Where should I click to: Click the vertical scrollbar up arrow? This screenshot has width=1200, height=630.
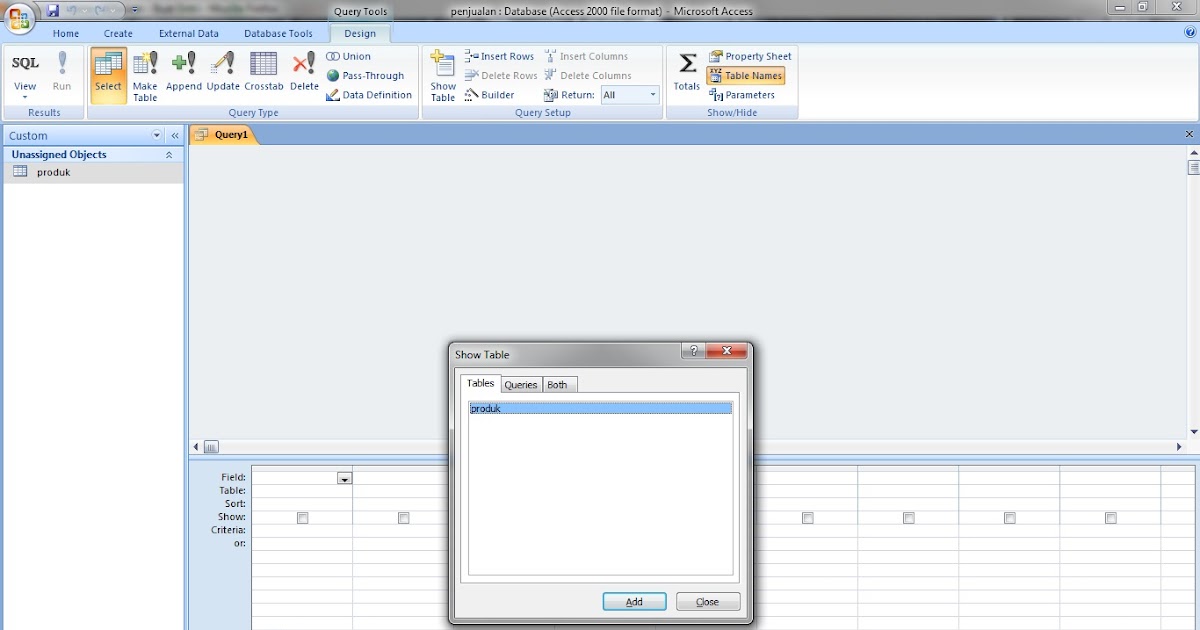click(x=1193, y=152)
